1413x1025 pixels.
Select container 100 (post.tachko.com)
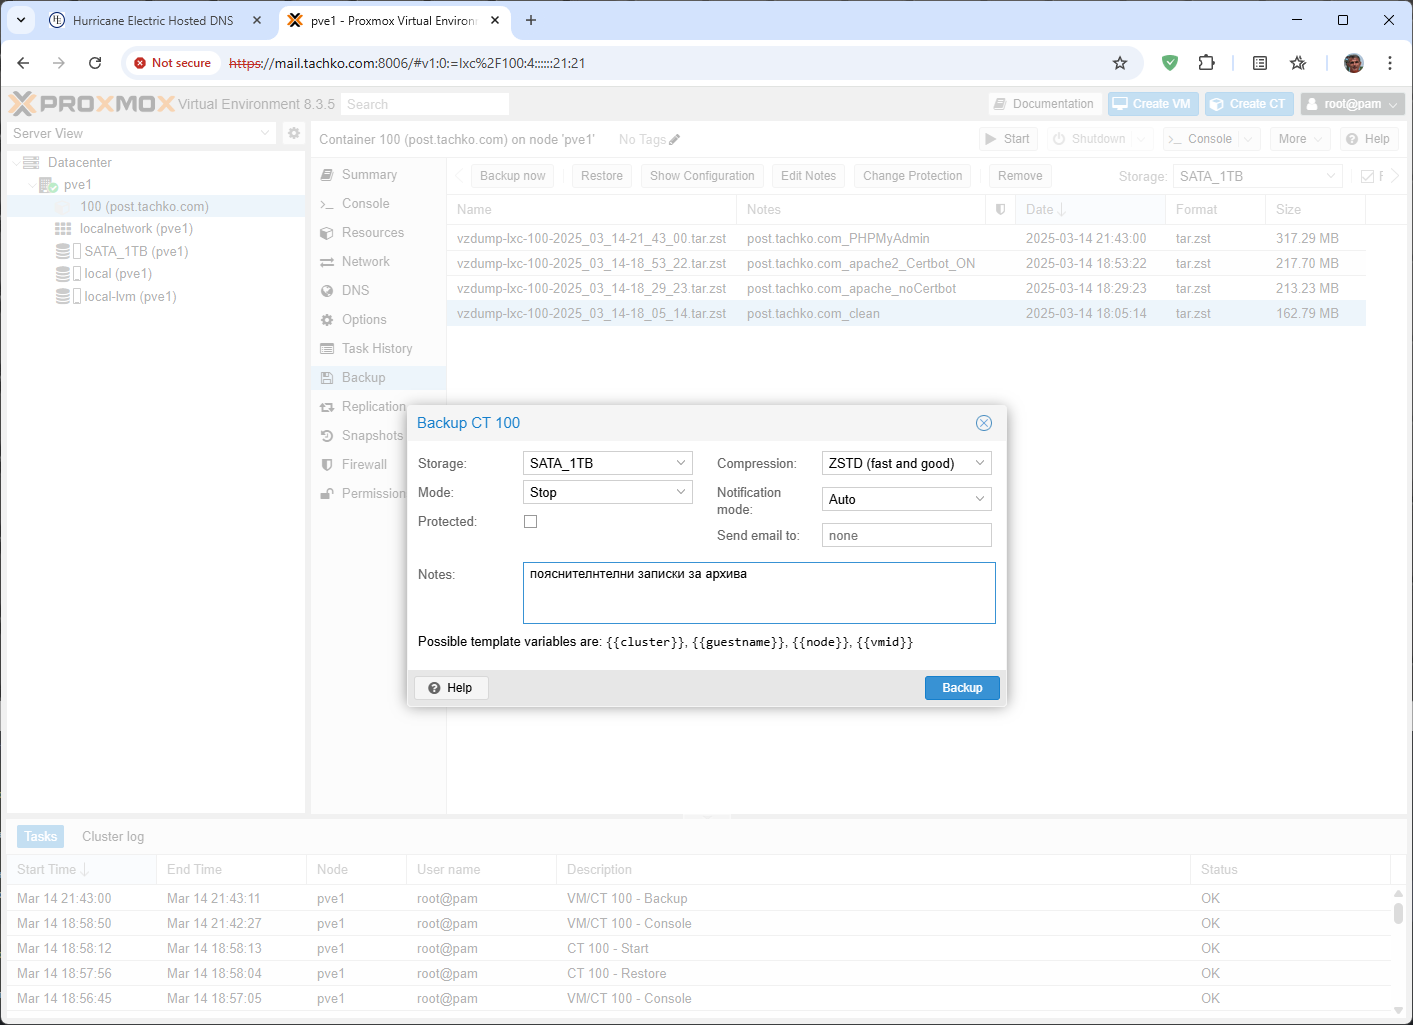click(144, 206)
